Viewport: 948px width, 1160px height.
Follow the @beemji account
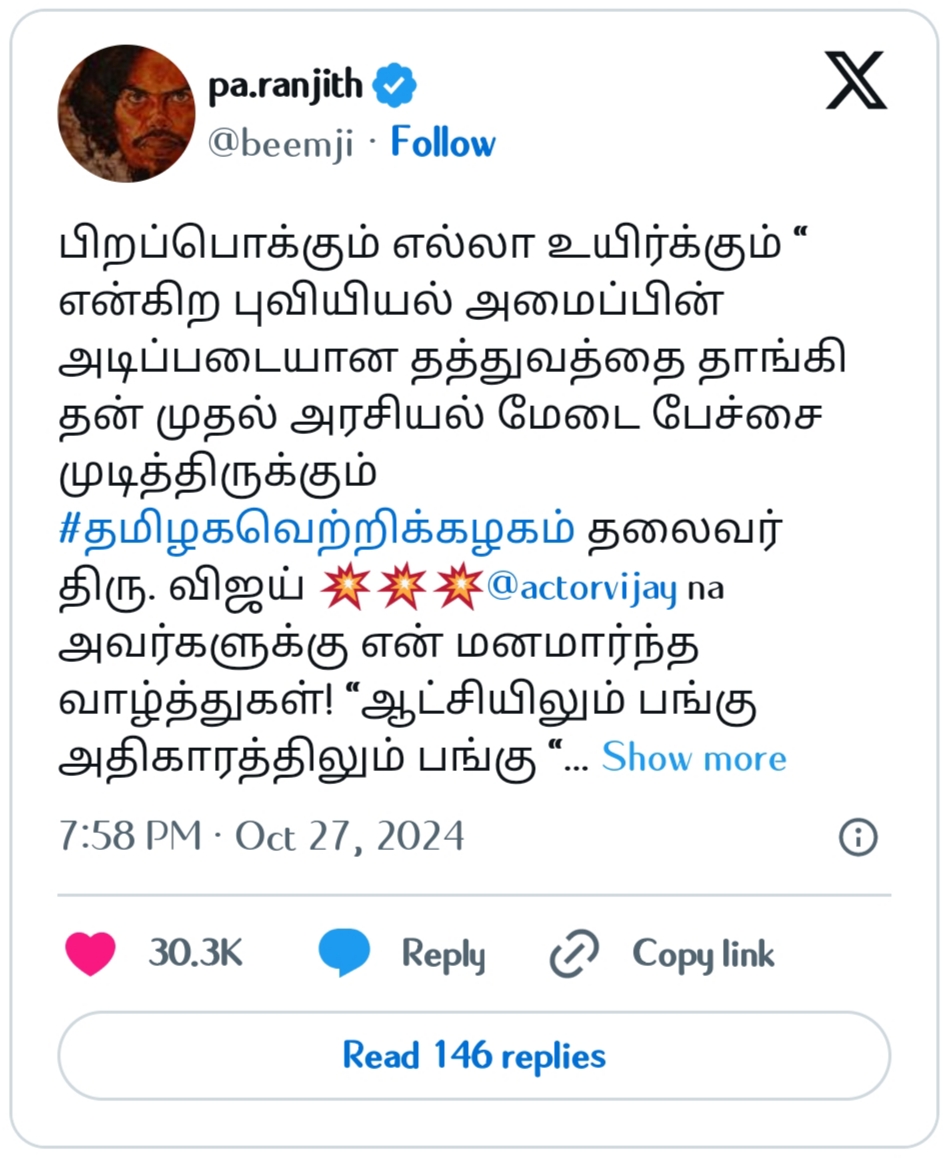pyautogui.click(x=443, y=142)
